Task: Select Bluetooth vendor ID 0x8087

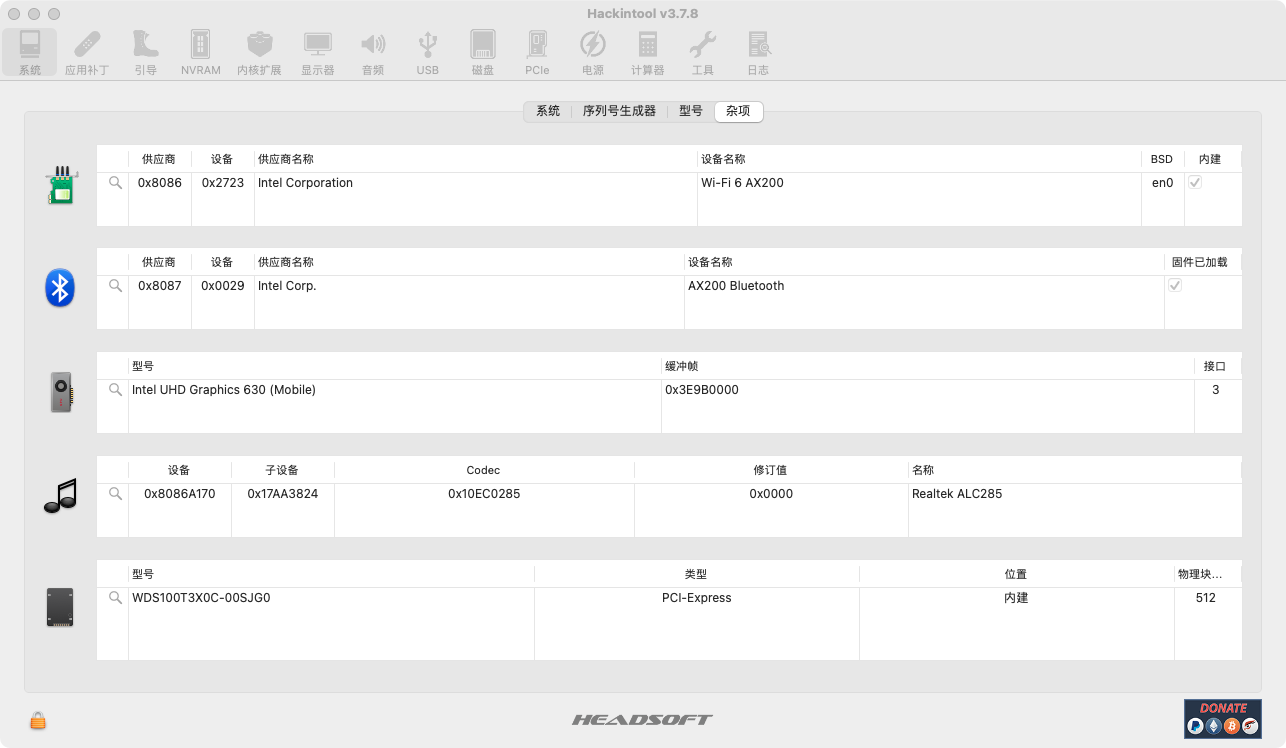Action: (x=160, y=286)
